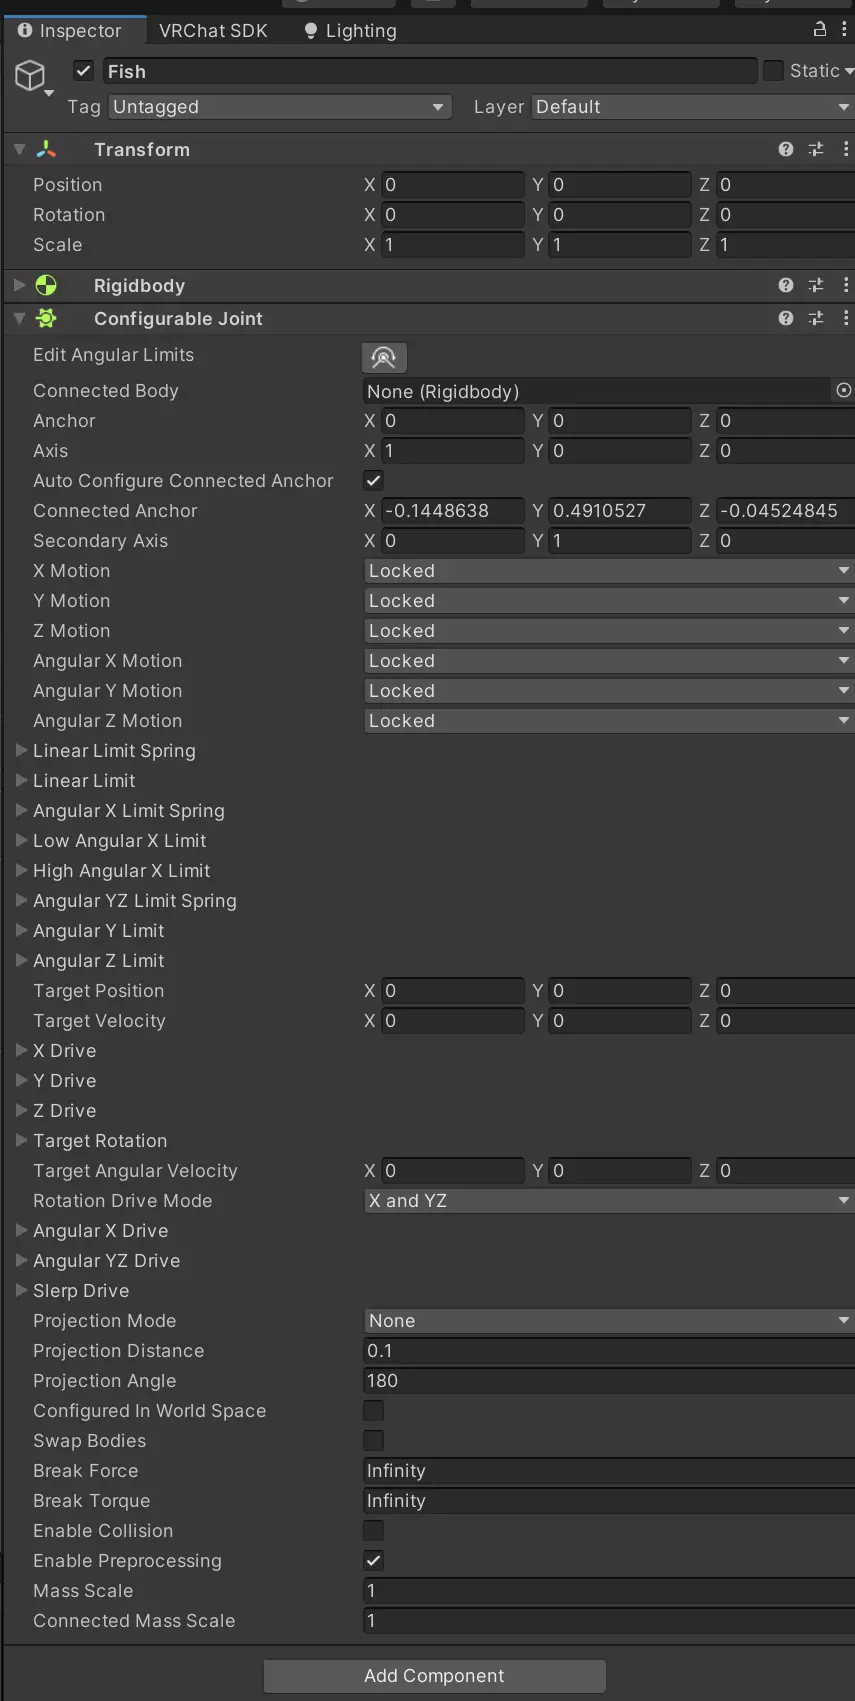
Task: Expand the Linear Limit Spring section
Action: coord(21,750)
